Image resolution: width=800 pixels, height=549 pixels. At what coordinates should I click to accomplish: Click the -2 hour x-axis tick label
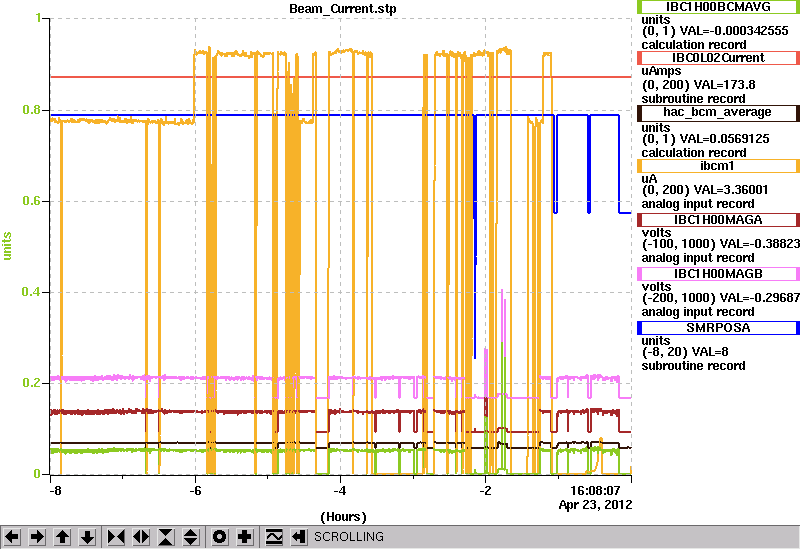tap(485, 491)
